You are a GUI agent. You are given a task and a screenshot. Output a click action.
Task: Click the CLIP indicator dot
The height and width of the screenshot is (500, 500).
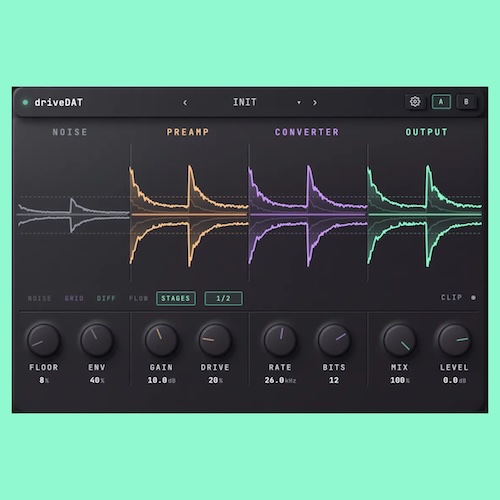click(473, 298)
